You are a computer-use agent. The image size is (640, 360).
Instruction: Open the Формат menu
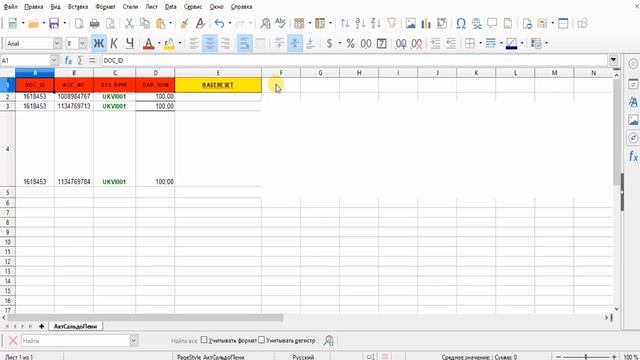[x=105, y=7]
